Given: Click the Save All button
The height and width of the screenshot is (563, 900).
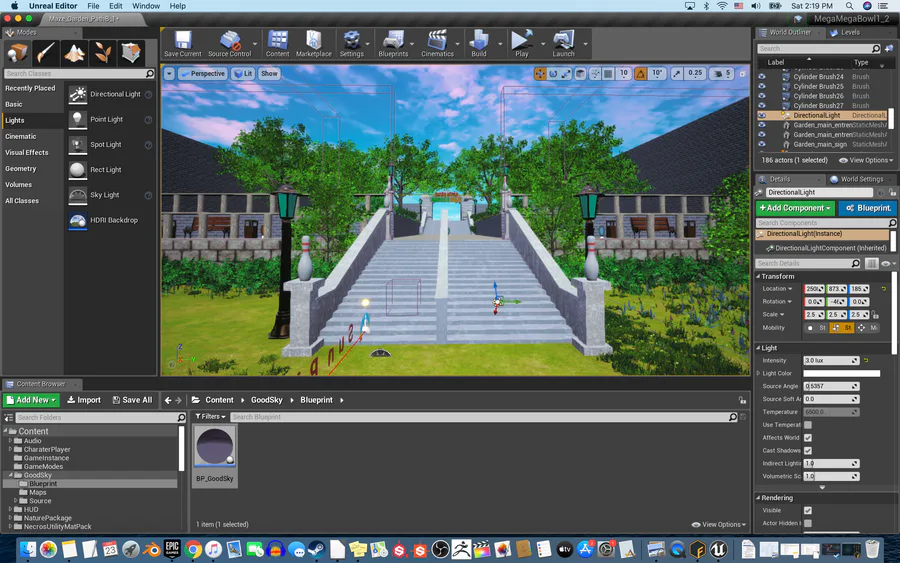Looking at the screenshot, I should coord(133,400).
